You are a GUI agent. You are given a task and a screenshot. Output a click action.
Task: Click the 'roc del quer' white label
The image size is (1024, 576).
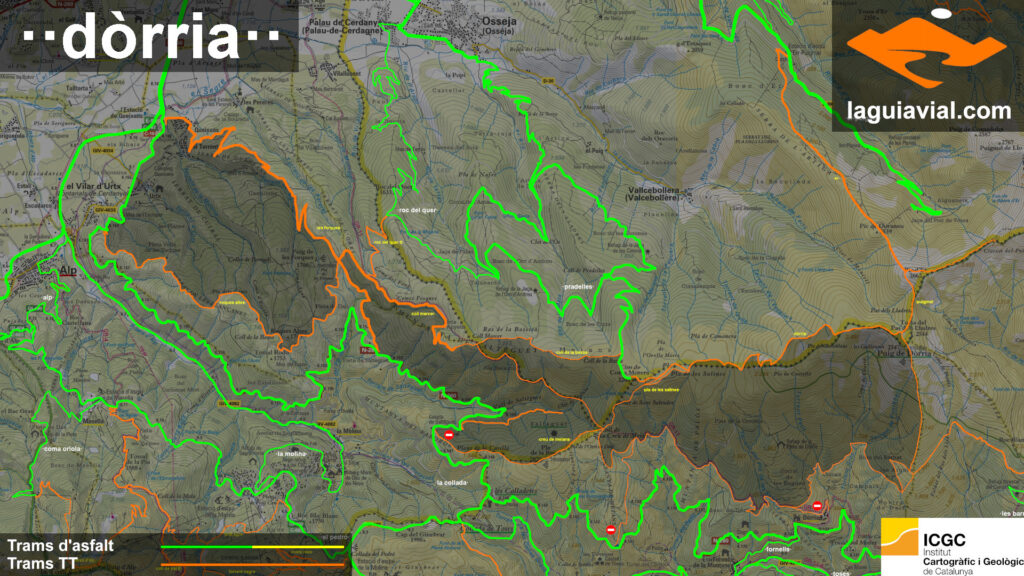pyautogui.click(x=417, y=210)
